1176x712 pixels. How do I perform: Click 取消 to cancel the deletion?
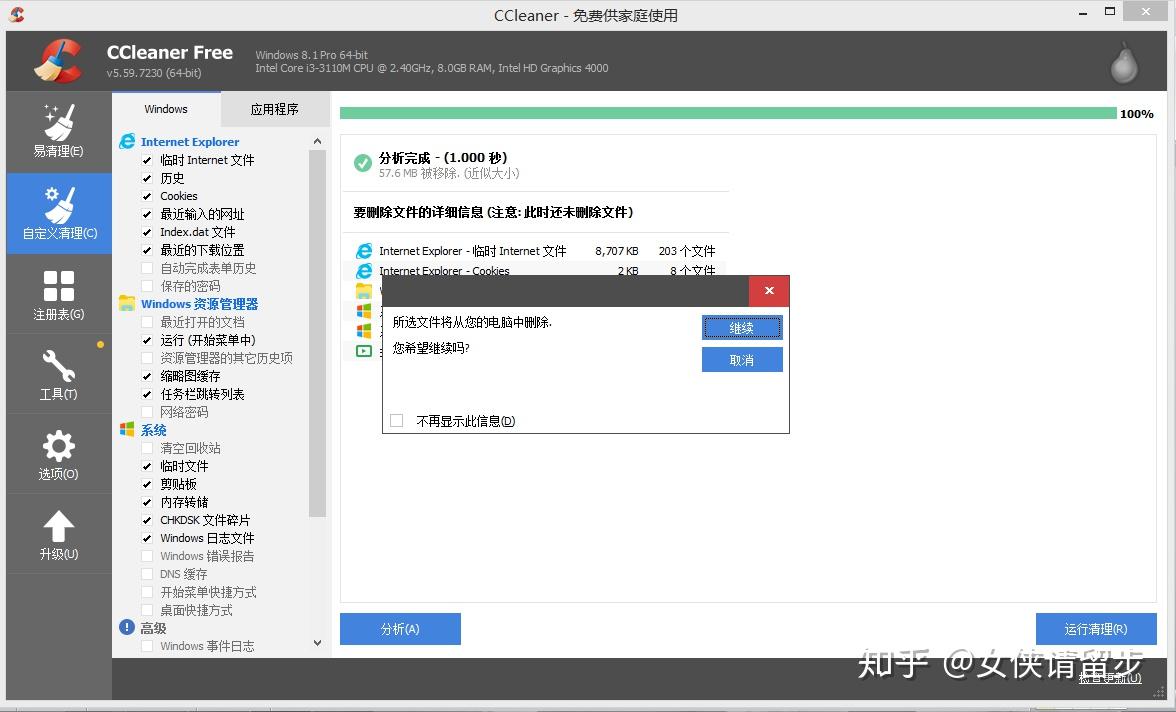point(742,359)
